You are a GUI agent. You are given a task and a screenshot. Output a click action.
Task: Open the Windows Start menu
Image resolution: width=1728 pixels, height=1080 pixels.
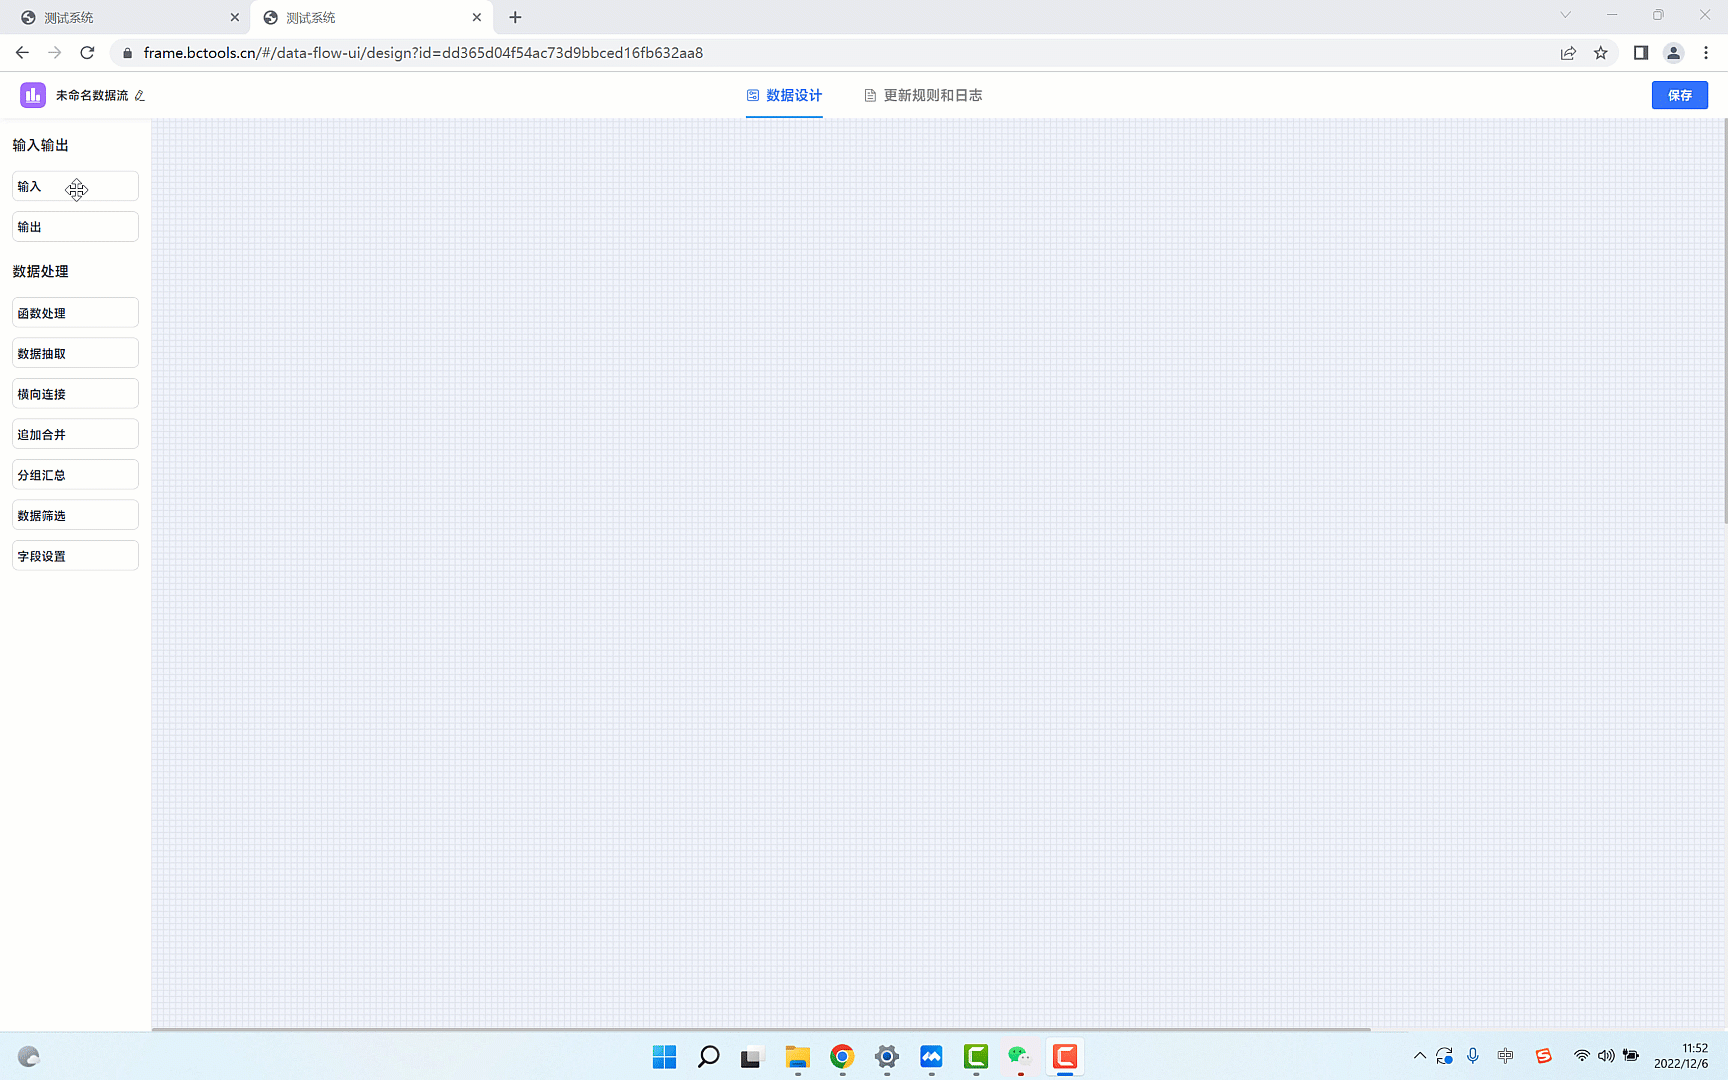664,1057
